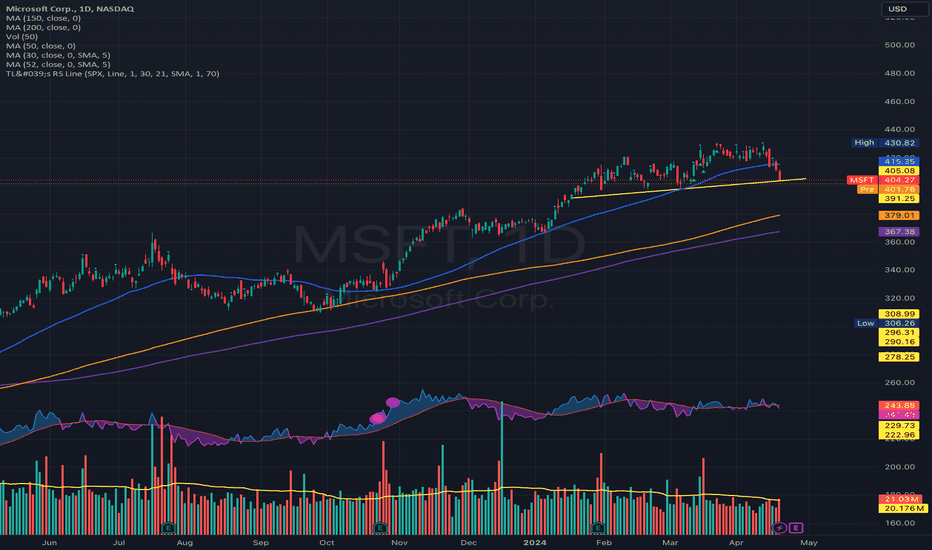The image size is (932, 550).
Task: Click the yellow 405.08 price label
Action: pos(899,171)
